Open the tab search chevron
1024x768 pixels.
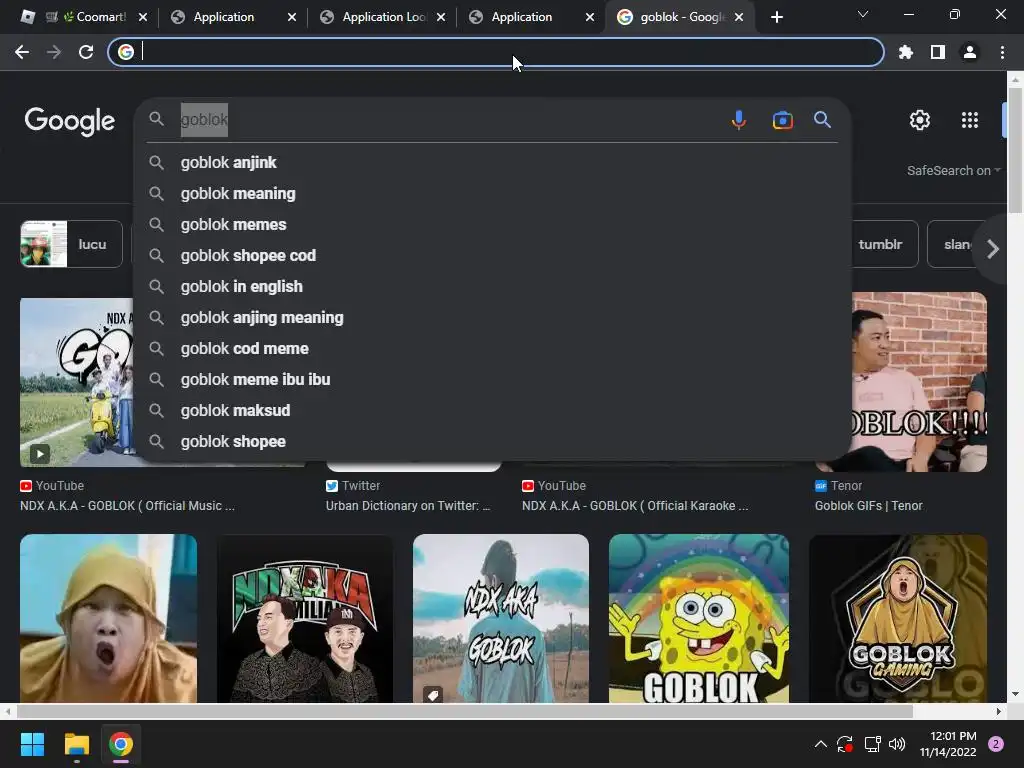(863, 14)
